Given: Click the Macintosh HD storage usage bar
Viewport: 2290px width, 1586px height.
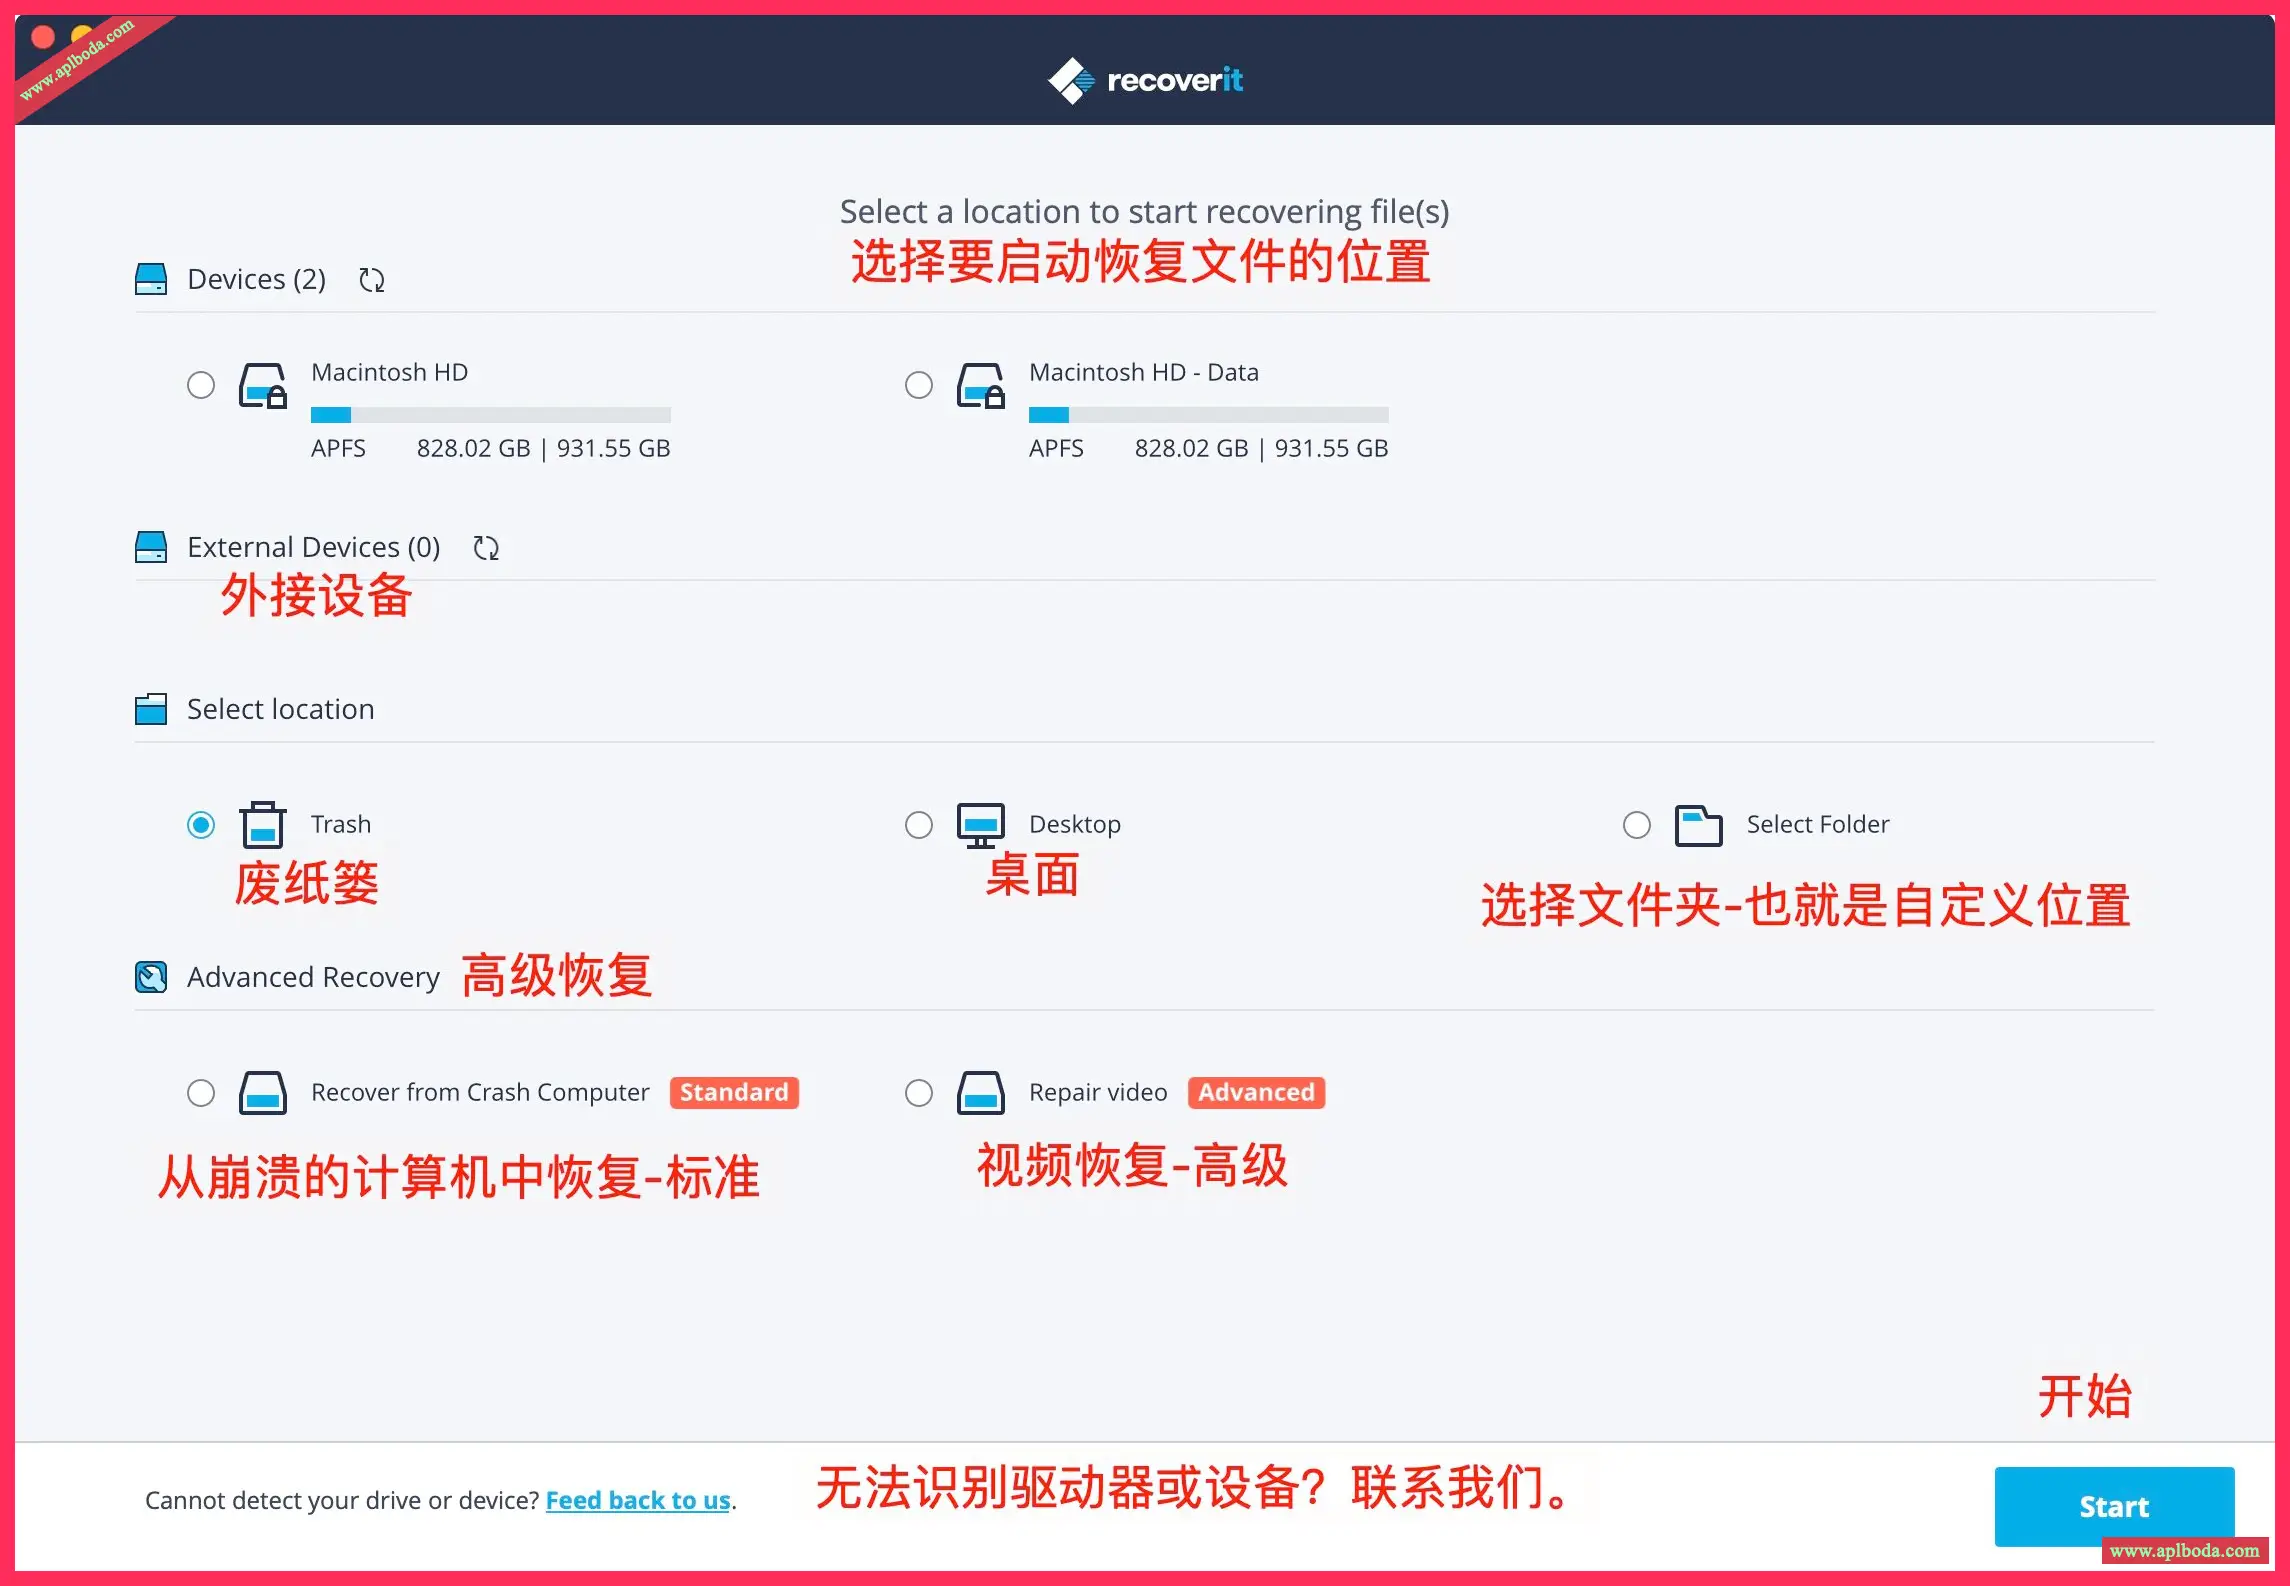Looking at the screenshot, I should pyautogui.click(x=490, y=415).
